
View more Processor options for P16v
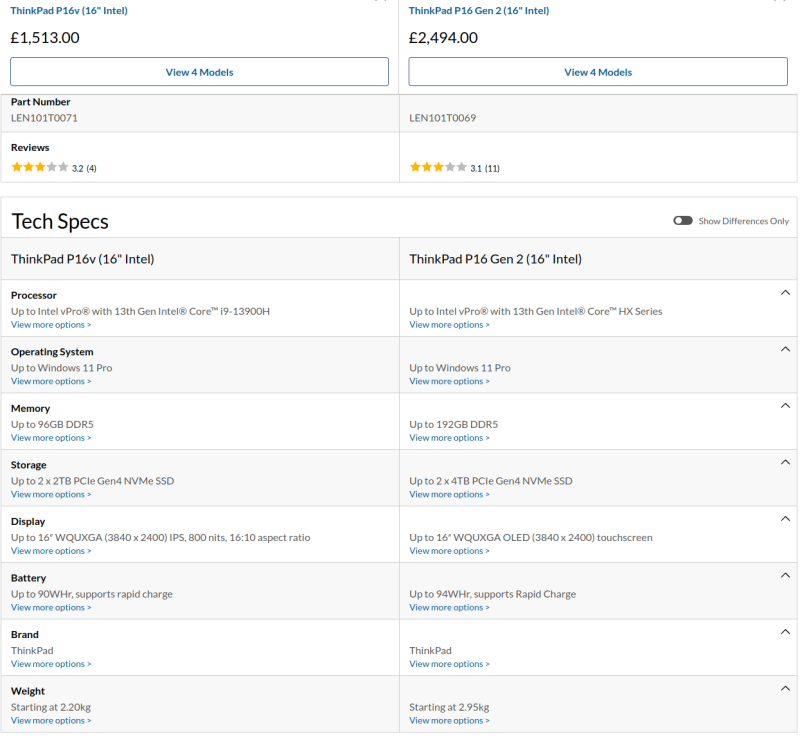click(51, 325)
